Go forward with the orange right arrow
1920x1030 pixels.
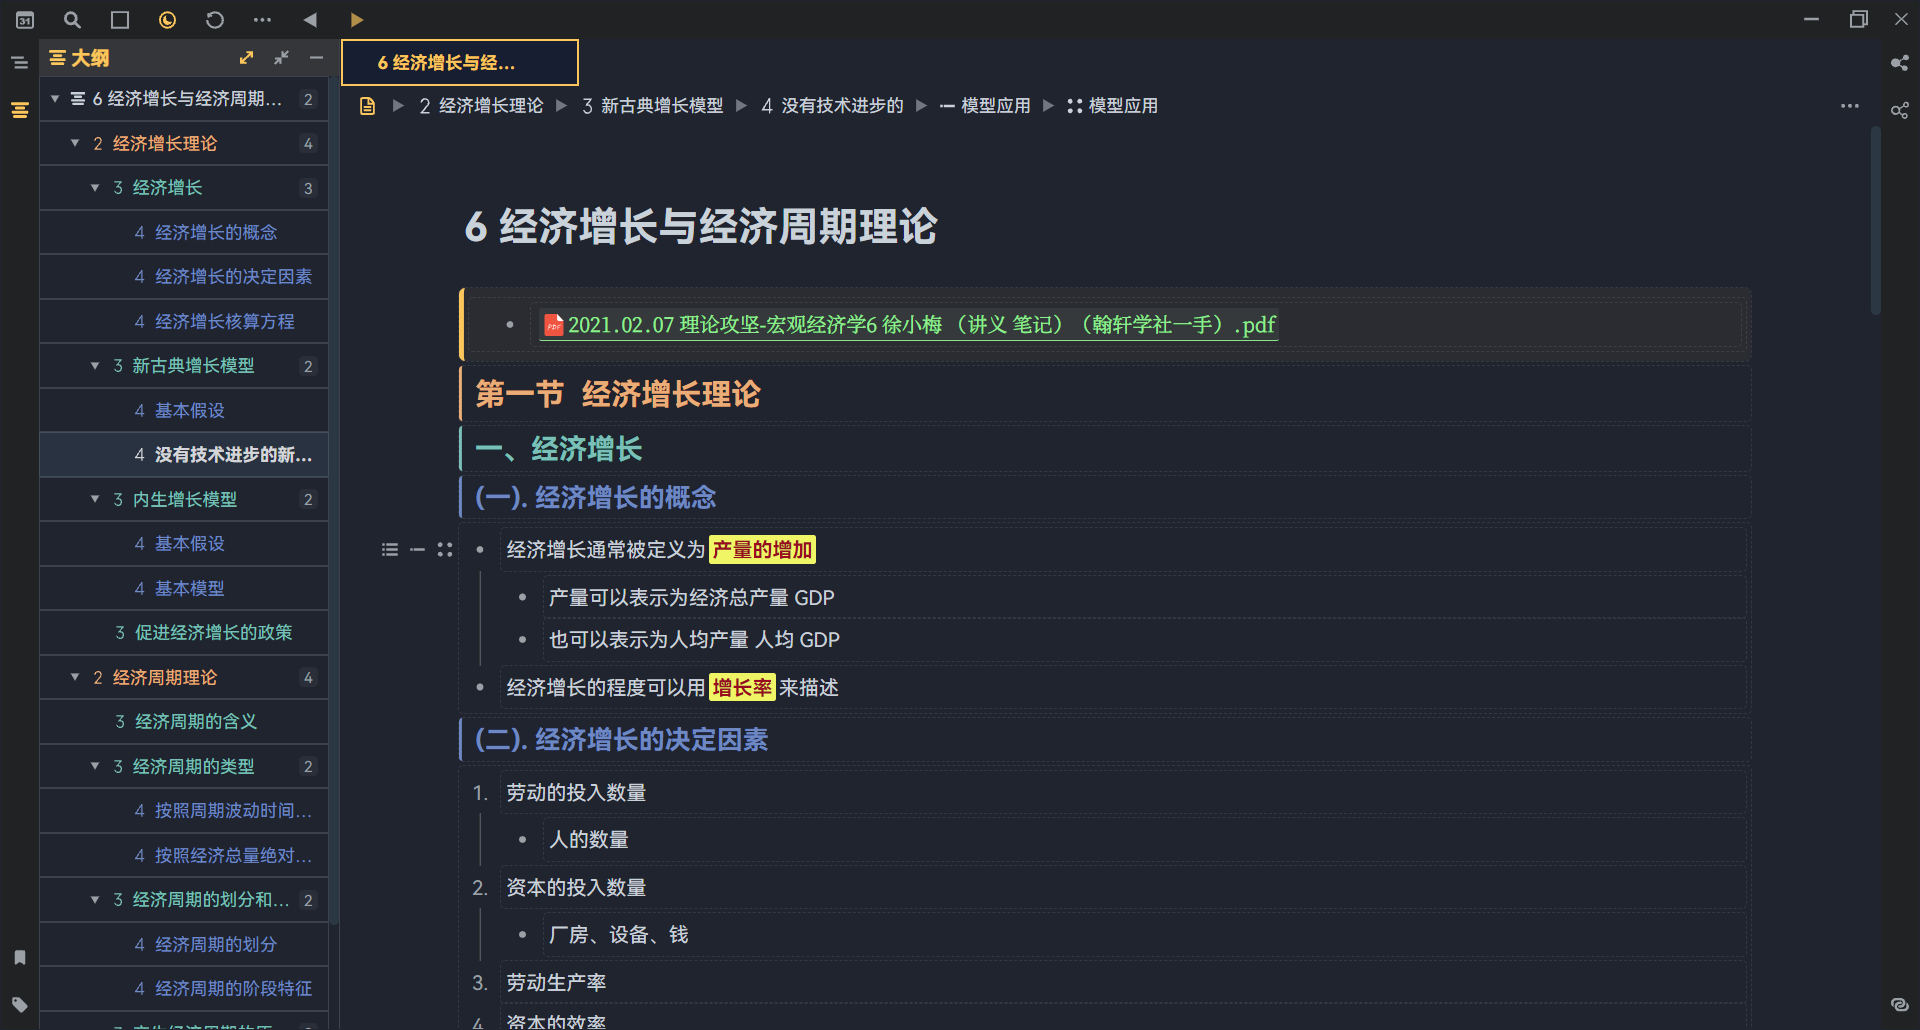(x=357, y=20)
